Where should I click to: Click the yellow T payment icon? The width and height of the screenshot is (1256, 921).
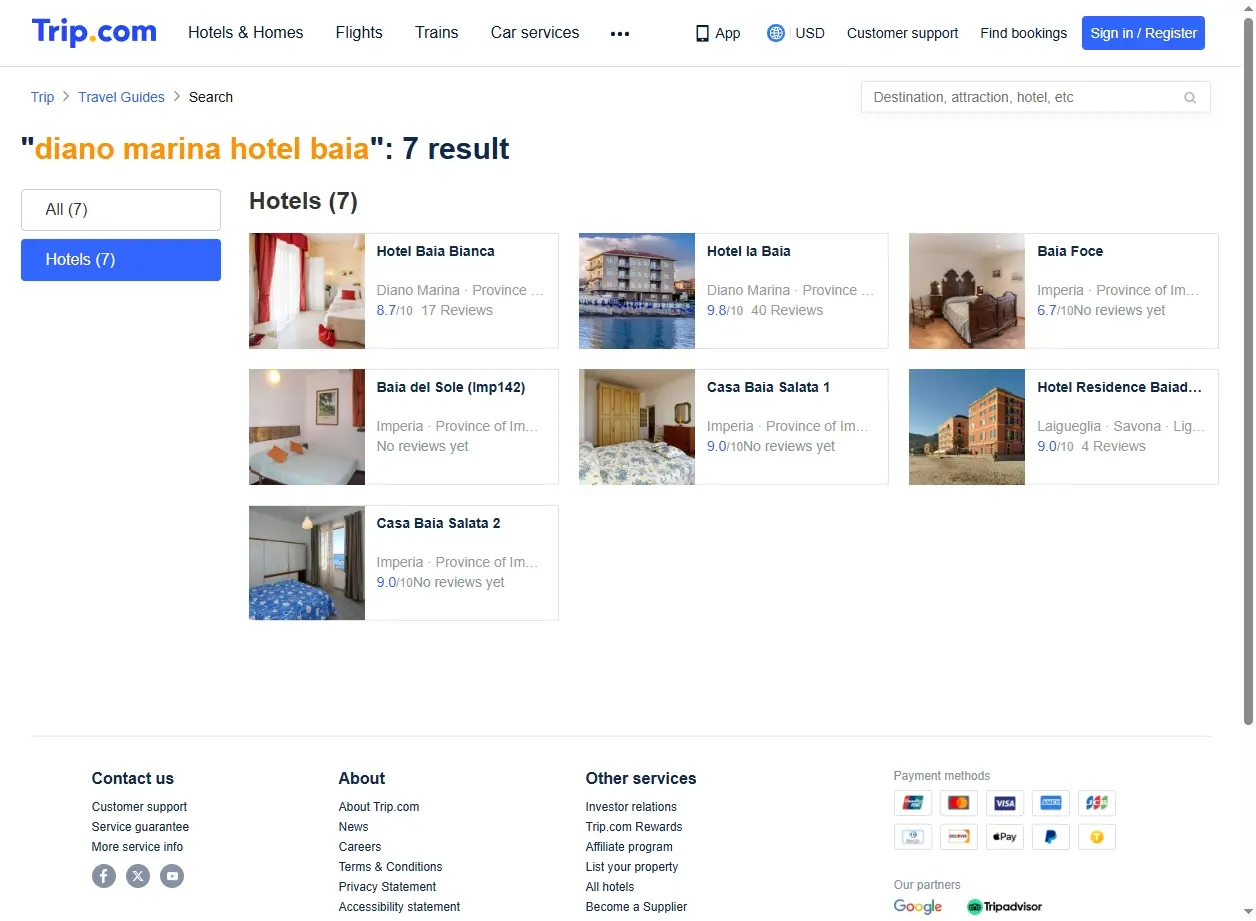[x=1097, y=836]
